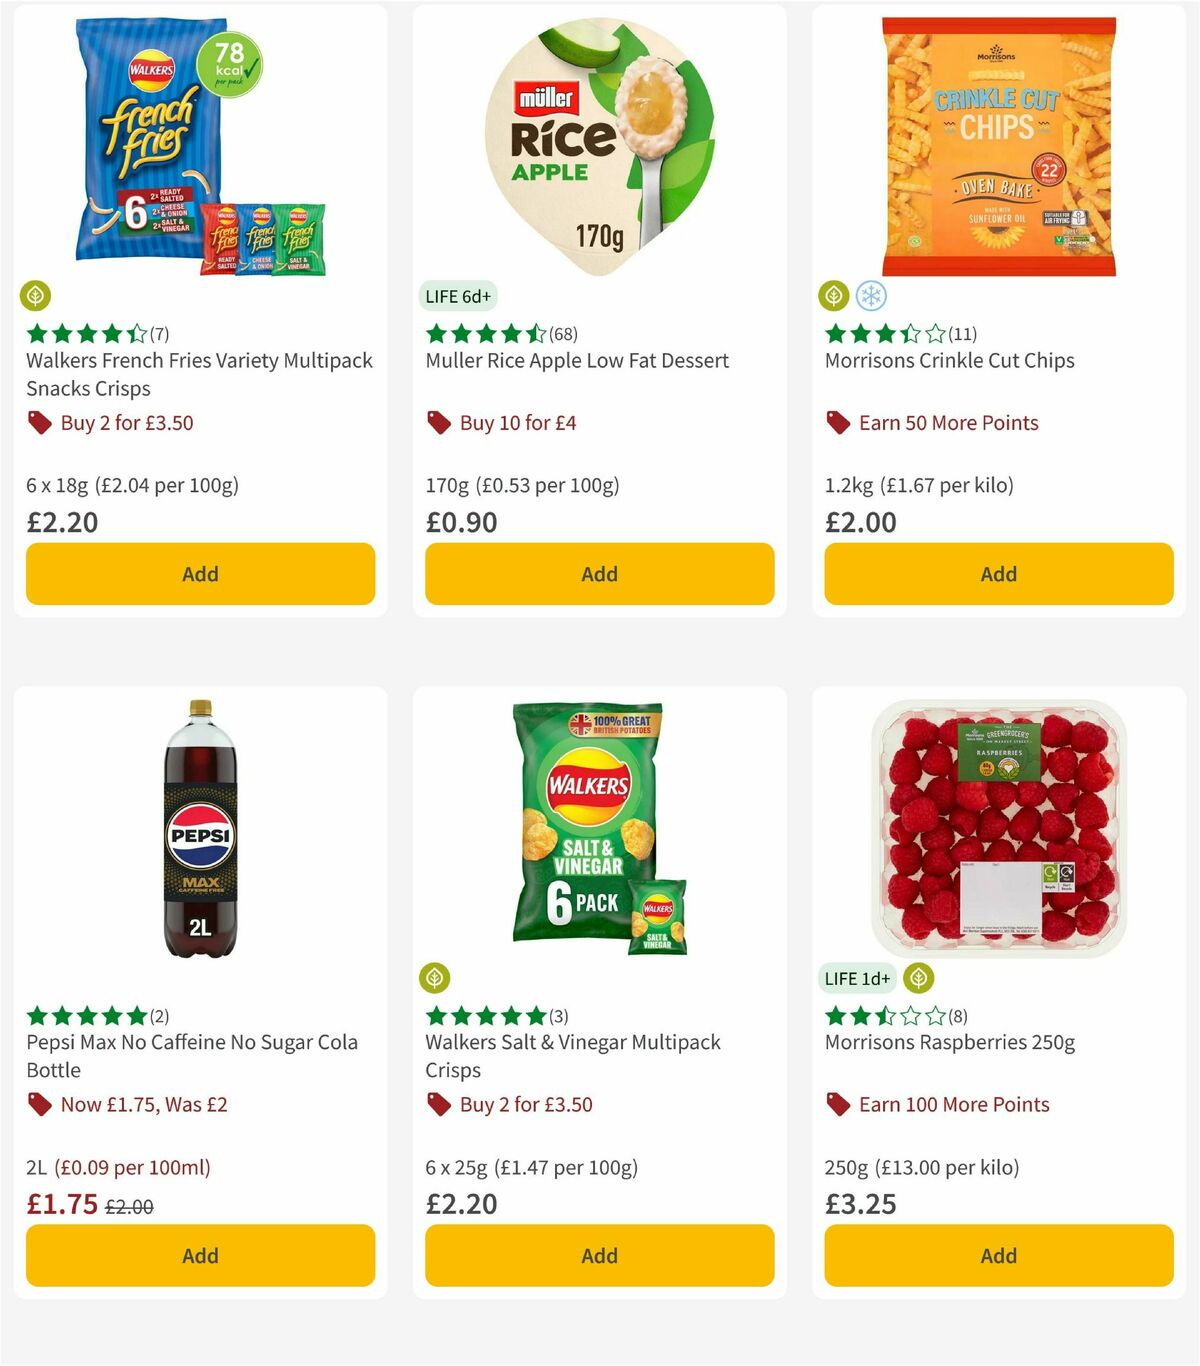The width and height of the screenshot is (1200, 1366).
Task: Click the red tag icon on Buy 10 for £4
Action: [x=437, y=423]
